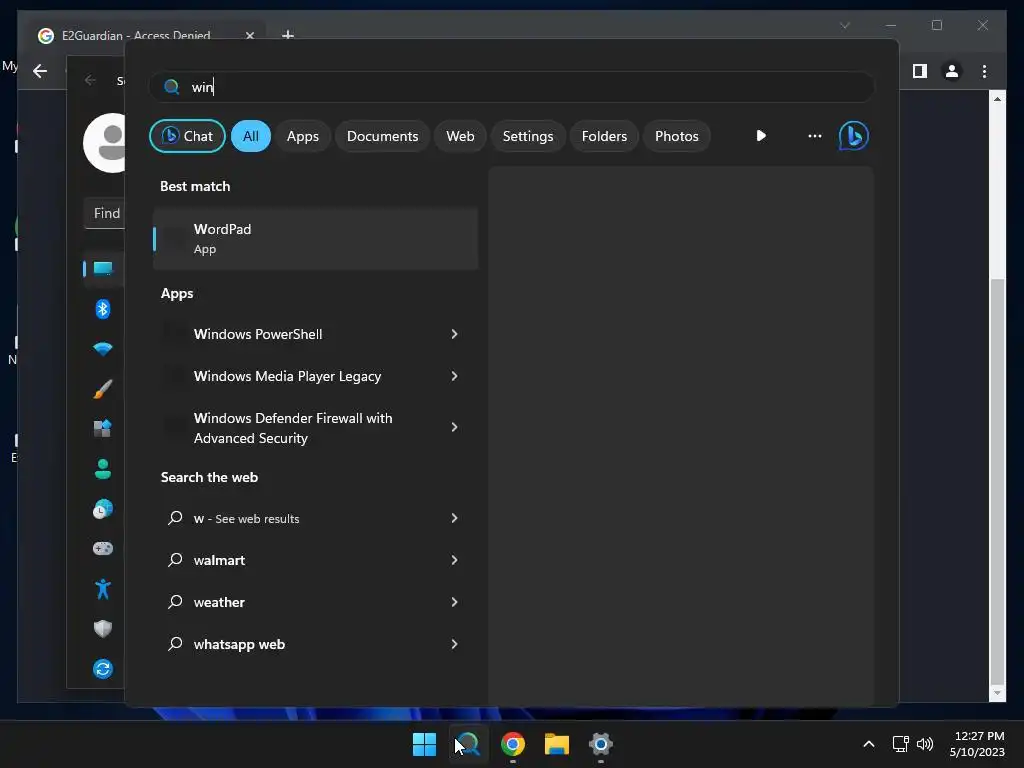Screen dimensions: 1024x768
Task: Open the volume speaker tray icon
Action: click(x=925, y=744)
